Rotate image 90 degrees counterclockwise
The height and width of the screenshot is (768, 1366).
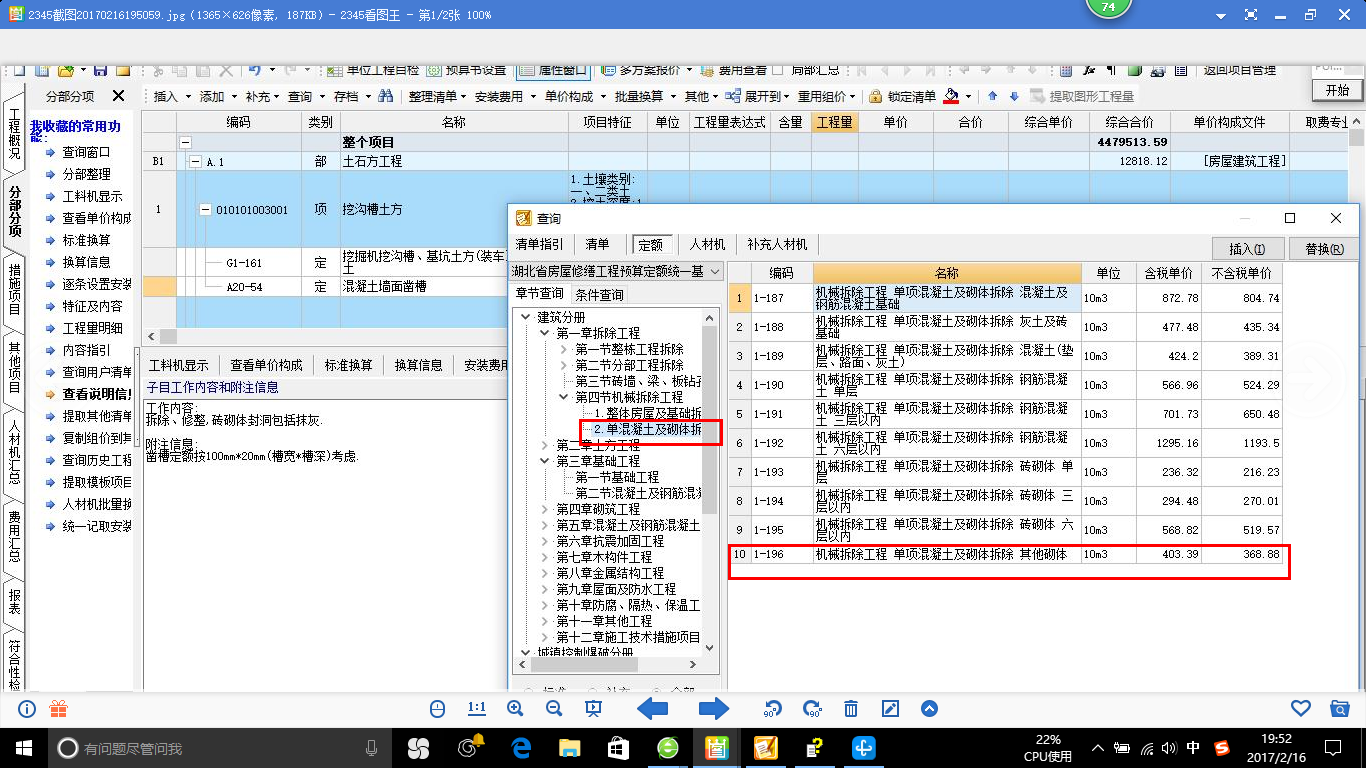click(773, 709)
